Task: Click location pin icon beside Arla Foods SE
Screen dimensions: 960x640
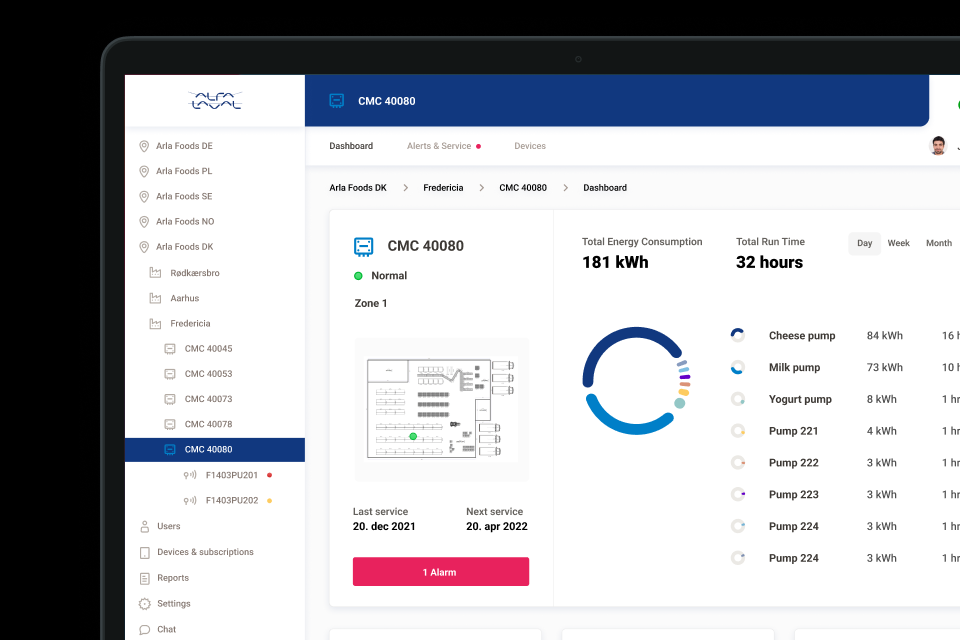Action: click(144, 197)
